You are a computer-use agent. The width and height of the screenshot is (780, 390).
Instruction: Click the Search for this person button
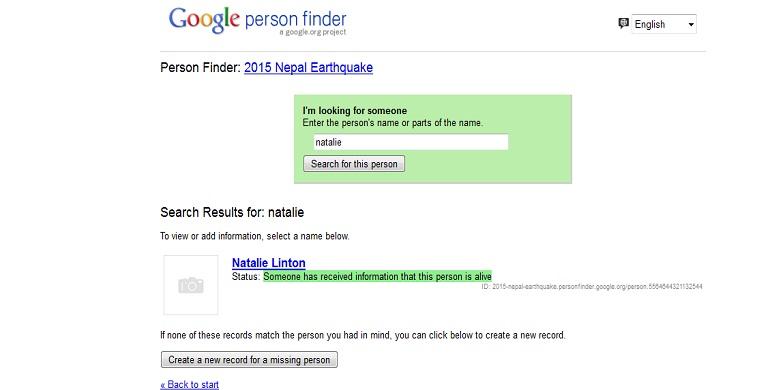[354, 164]
